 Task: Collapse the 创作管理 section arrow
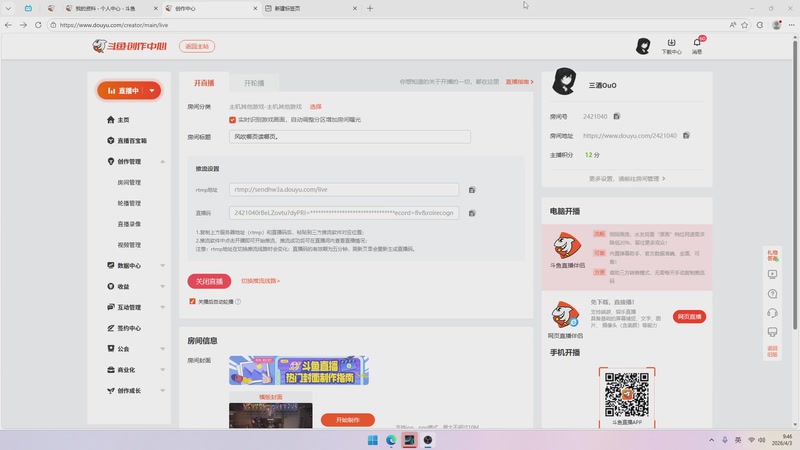(x=163, y=162)
